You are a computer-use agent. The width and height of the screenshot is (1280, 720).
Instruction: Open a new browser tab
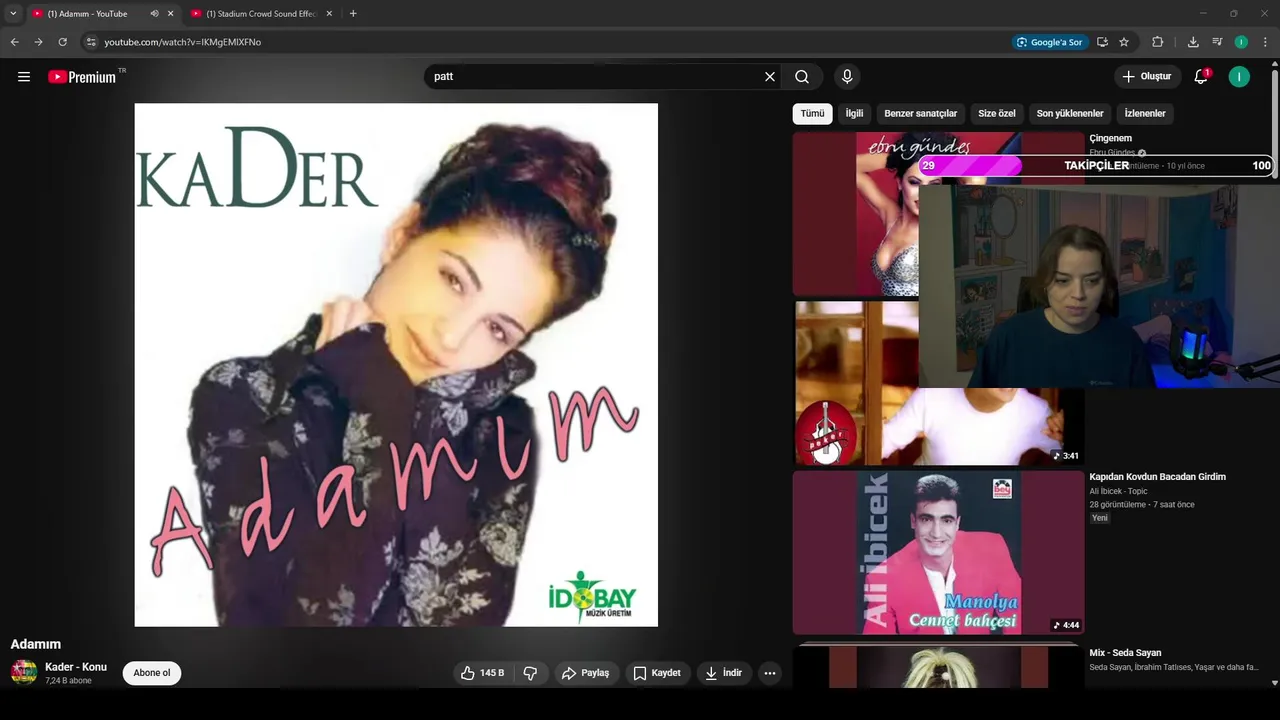tap(353, 14)
